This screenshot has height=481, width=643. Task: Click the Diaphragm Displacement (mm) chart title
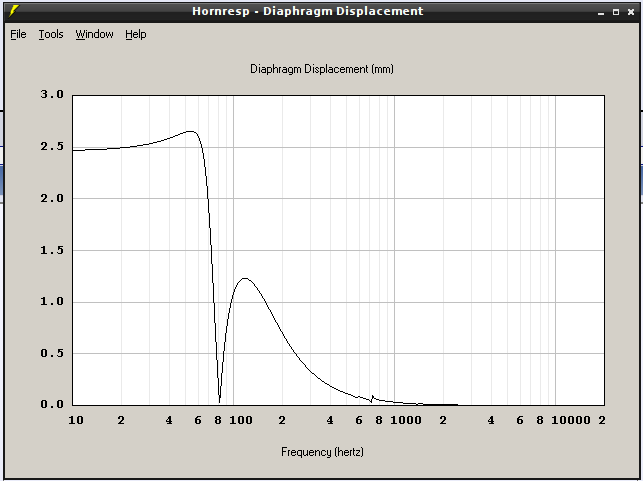pos(322,69)
